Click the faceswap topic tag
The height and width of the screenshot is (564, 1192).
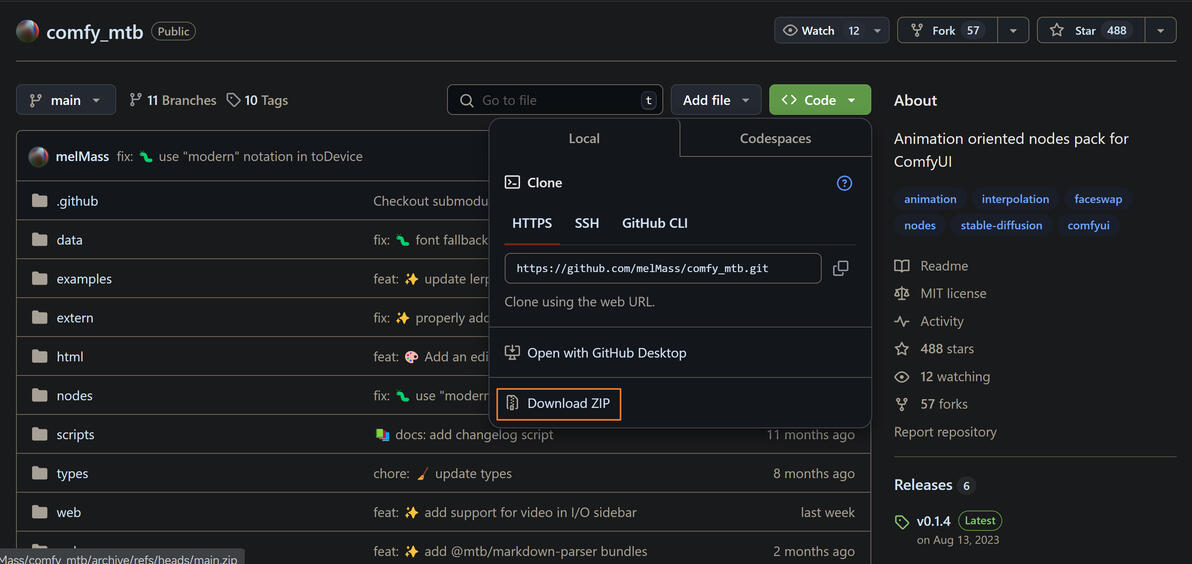point(1098,199)
